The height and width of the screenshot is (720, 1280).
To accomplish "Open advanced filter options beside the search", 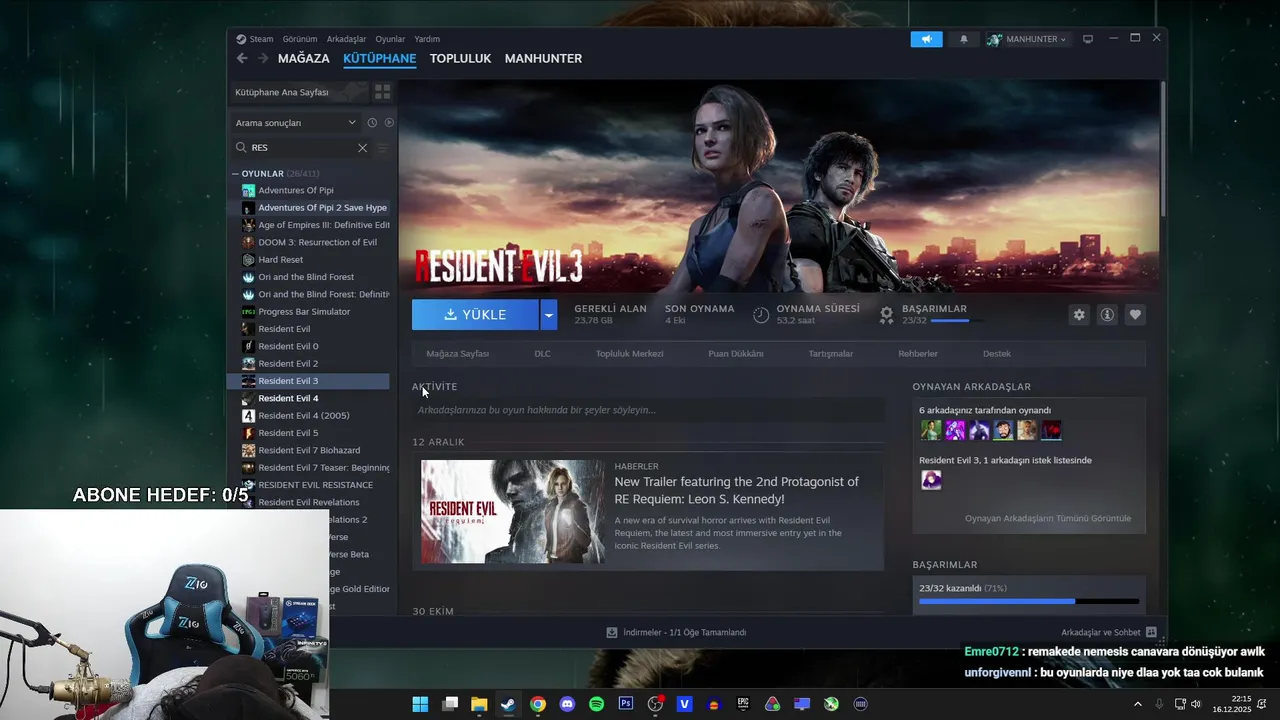I will [x=381, y=148].
